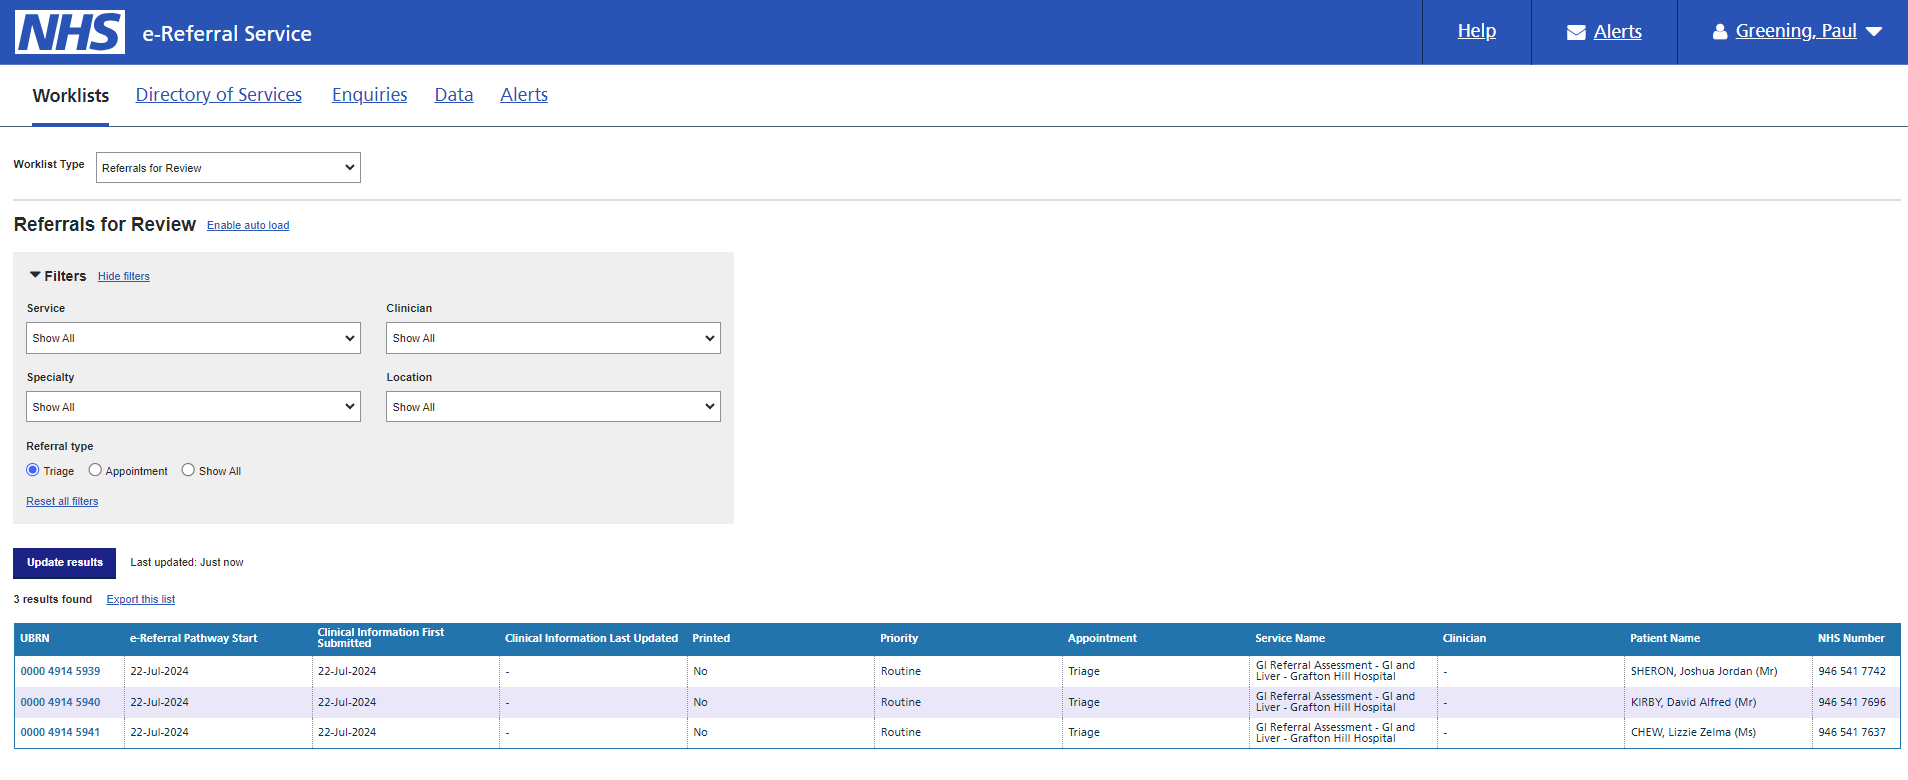This screenshot has width=1908, height=780.
Task: Switch to the Worklists tab
Action: coord(71,95)
